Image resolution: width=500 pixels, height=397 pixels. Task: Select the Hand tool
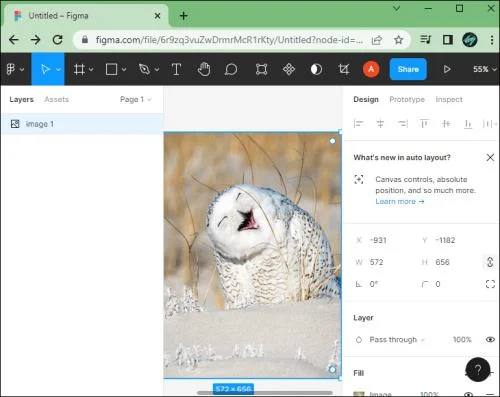pos(204,69)
